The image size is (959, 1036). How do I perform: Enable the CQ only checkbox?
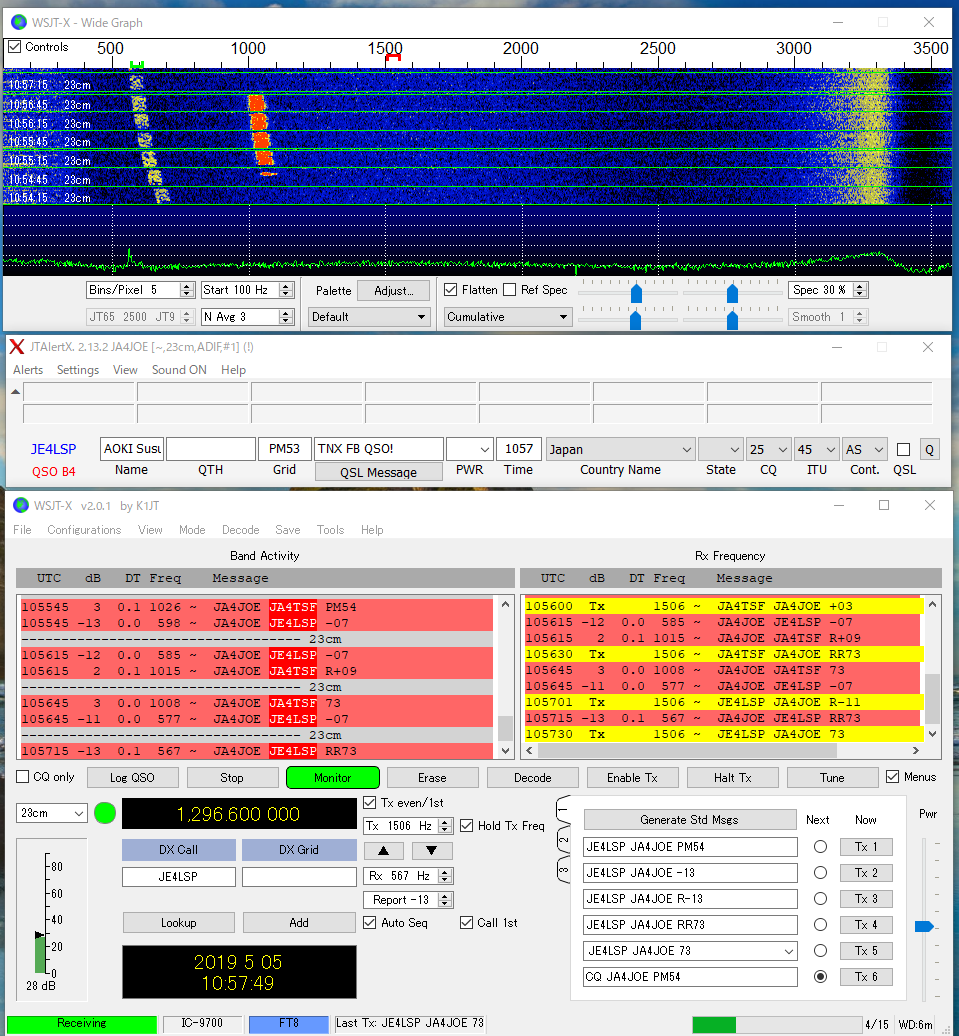(x=22, y=776)
